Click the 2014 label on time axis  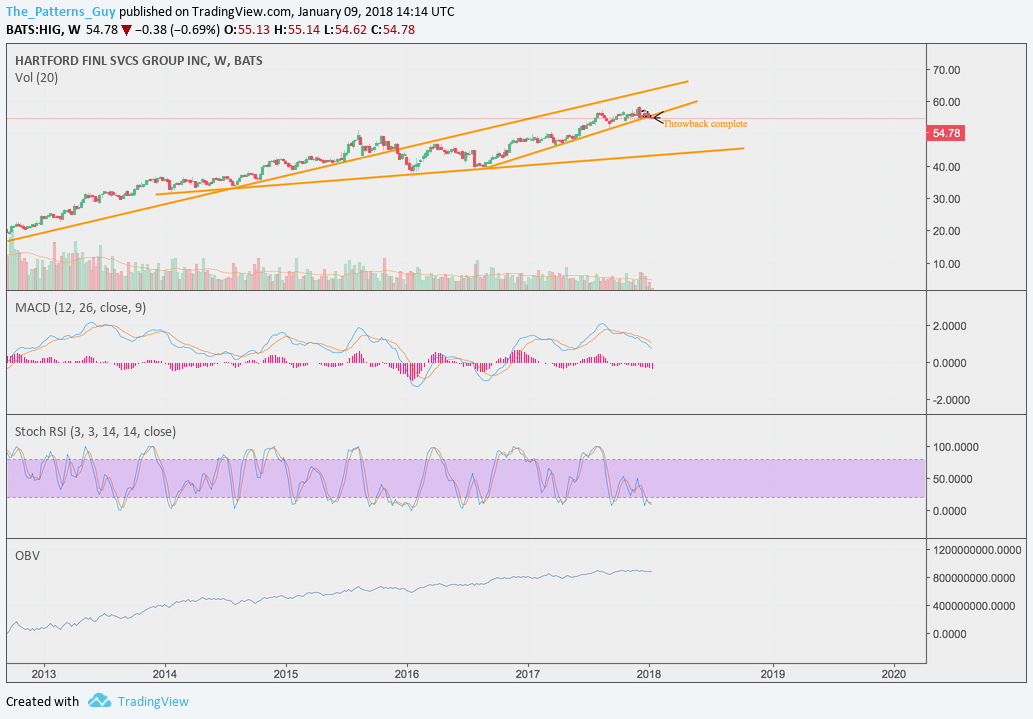(165, 674)
